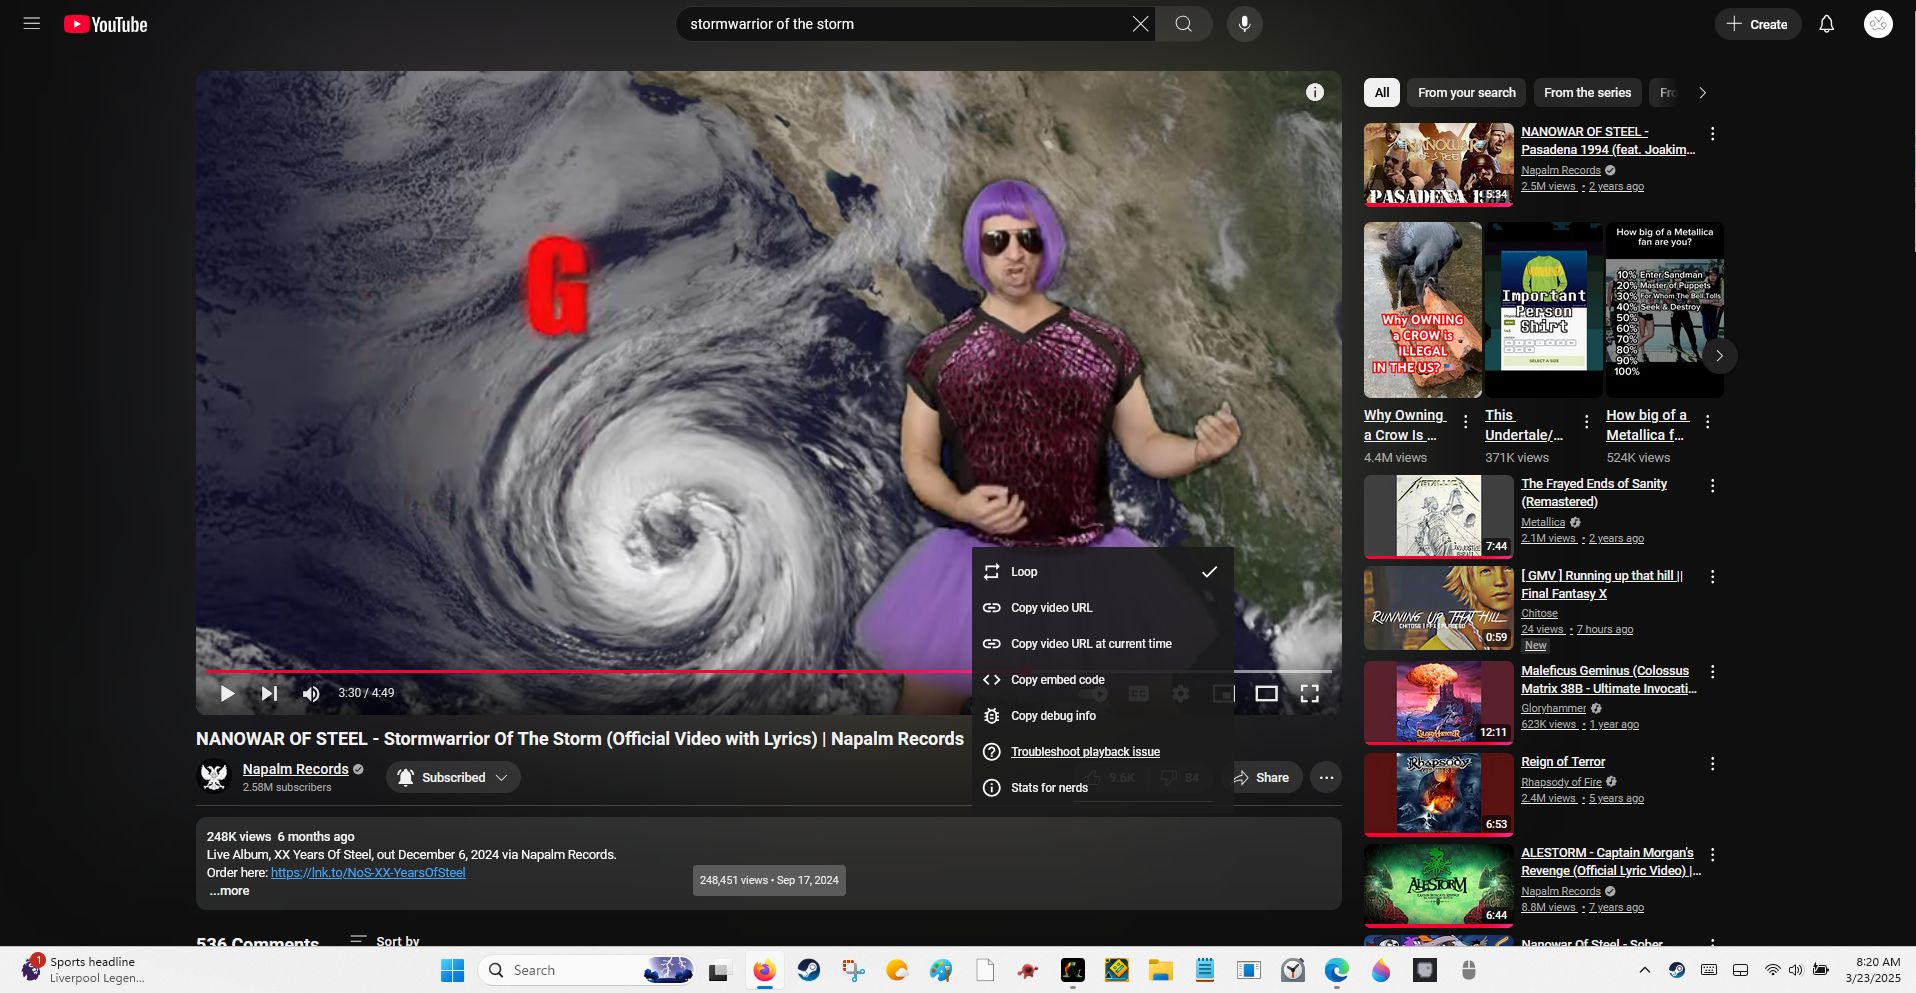Open options for Maleficus Geminus video

1712,672
